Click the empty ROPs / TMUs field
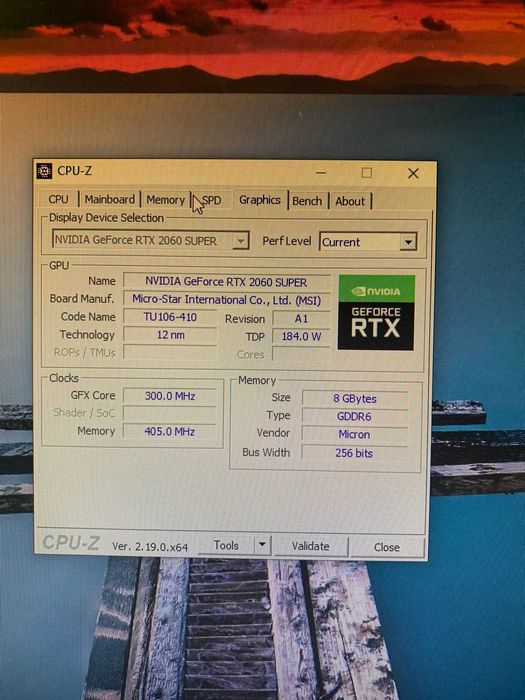 (170, 352)
